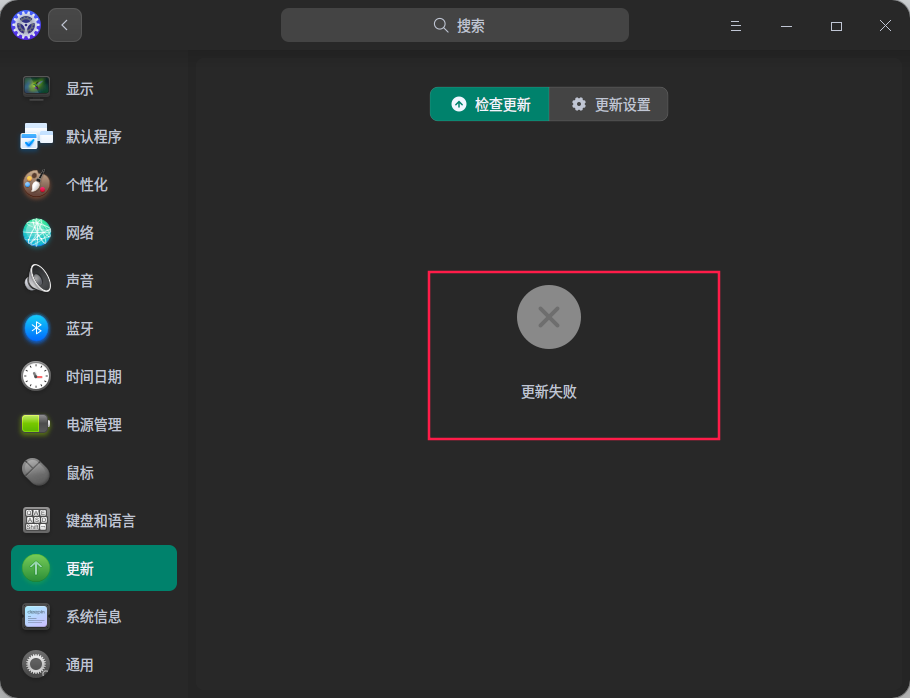Go back with the arrow button

[64, 25]
